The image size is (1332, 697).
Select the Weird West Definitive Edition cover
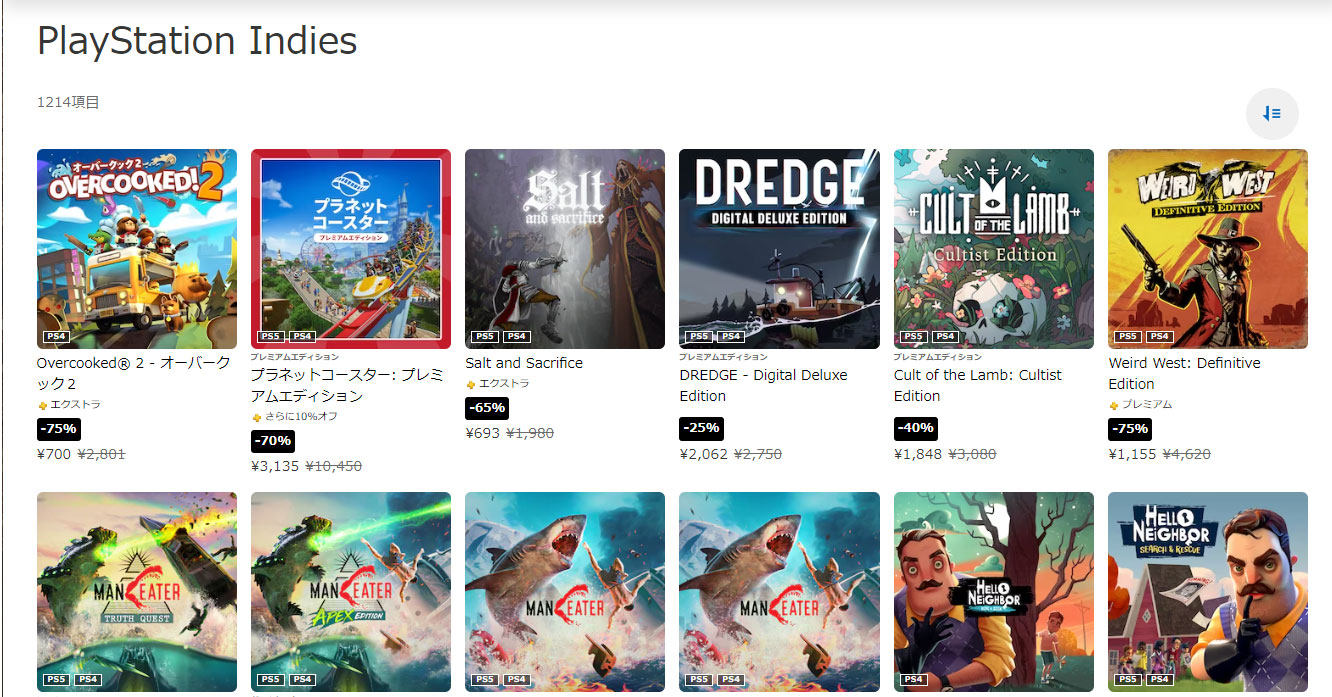(1208, 249)
